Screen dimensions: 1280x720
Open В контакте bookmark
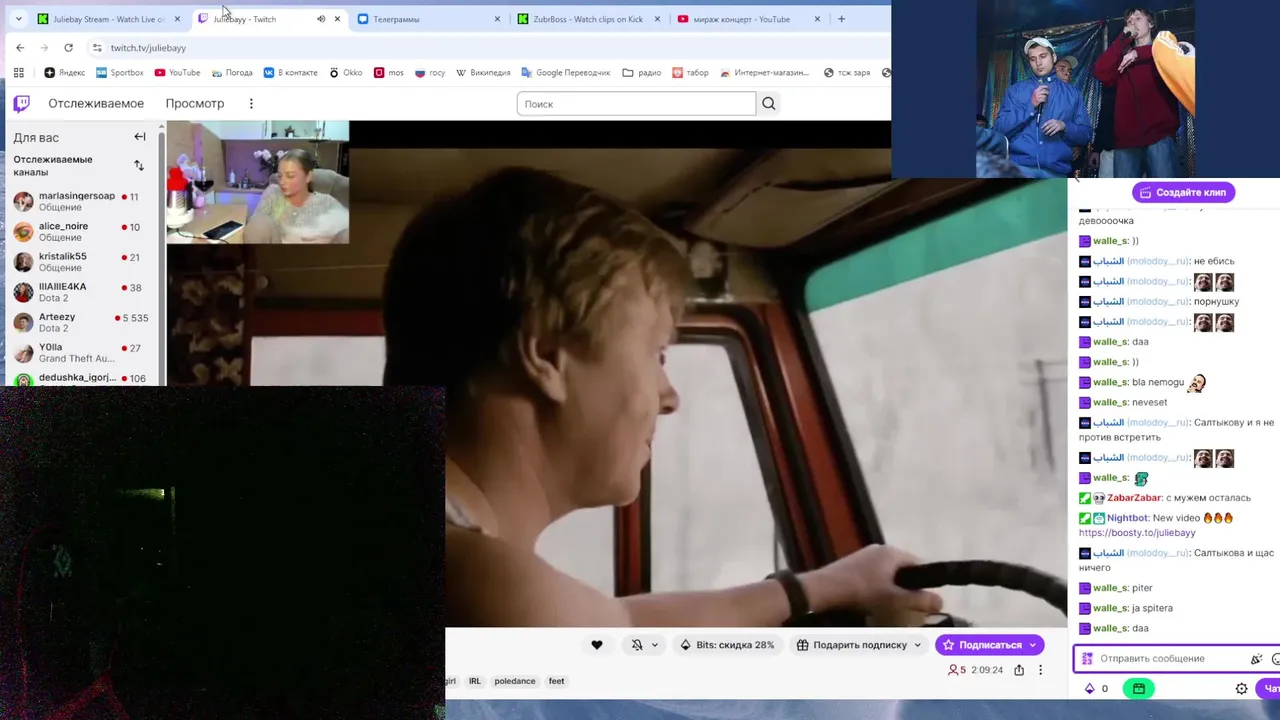tap(291, 72)
